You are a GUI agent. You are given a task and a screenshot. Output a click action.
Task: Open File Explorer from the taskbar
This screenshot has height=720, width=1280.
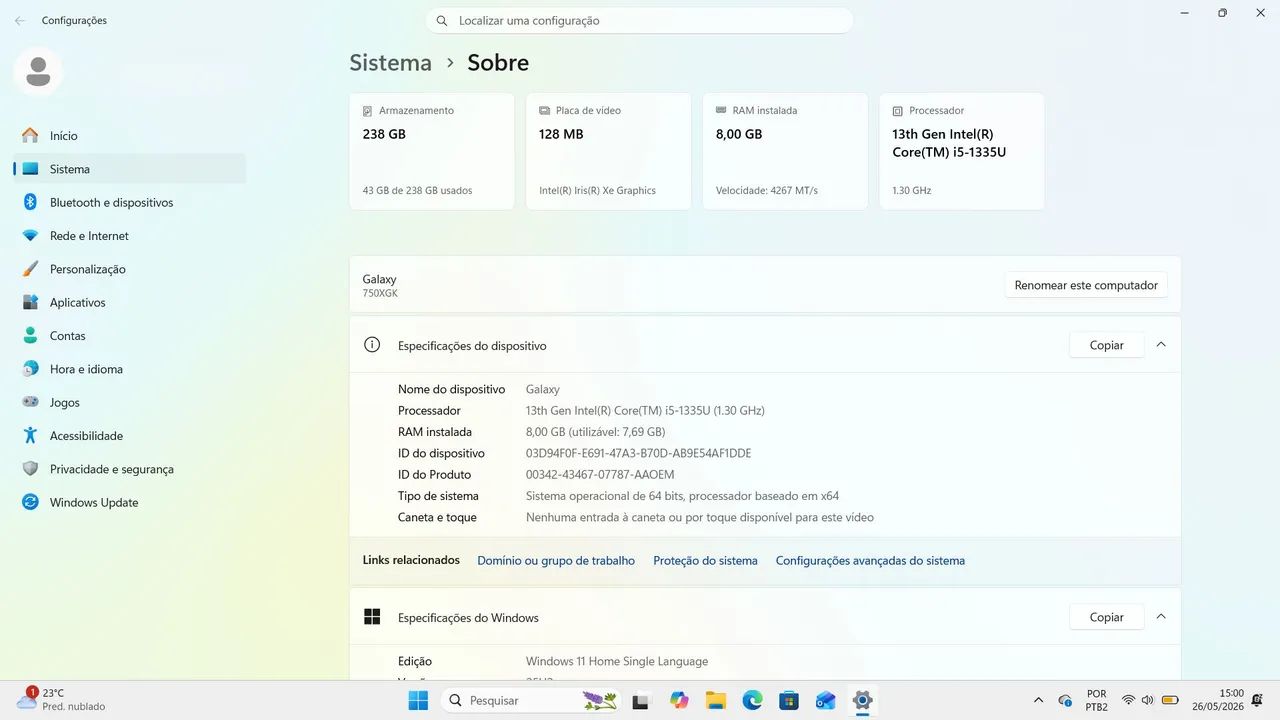tap(715, 700)
